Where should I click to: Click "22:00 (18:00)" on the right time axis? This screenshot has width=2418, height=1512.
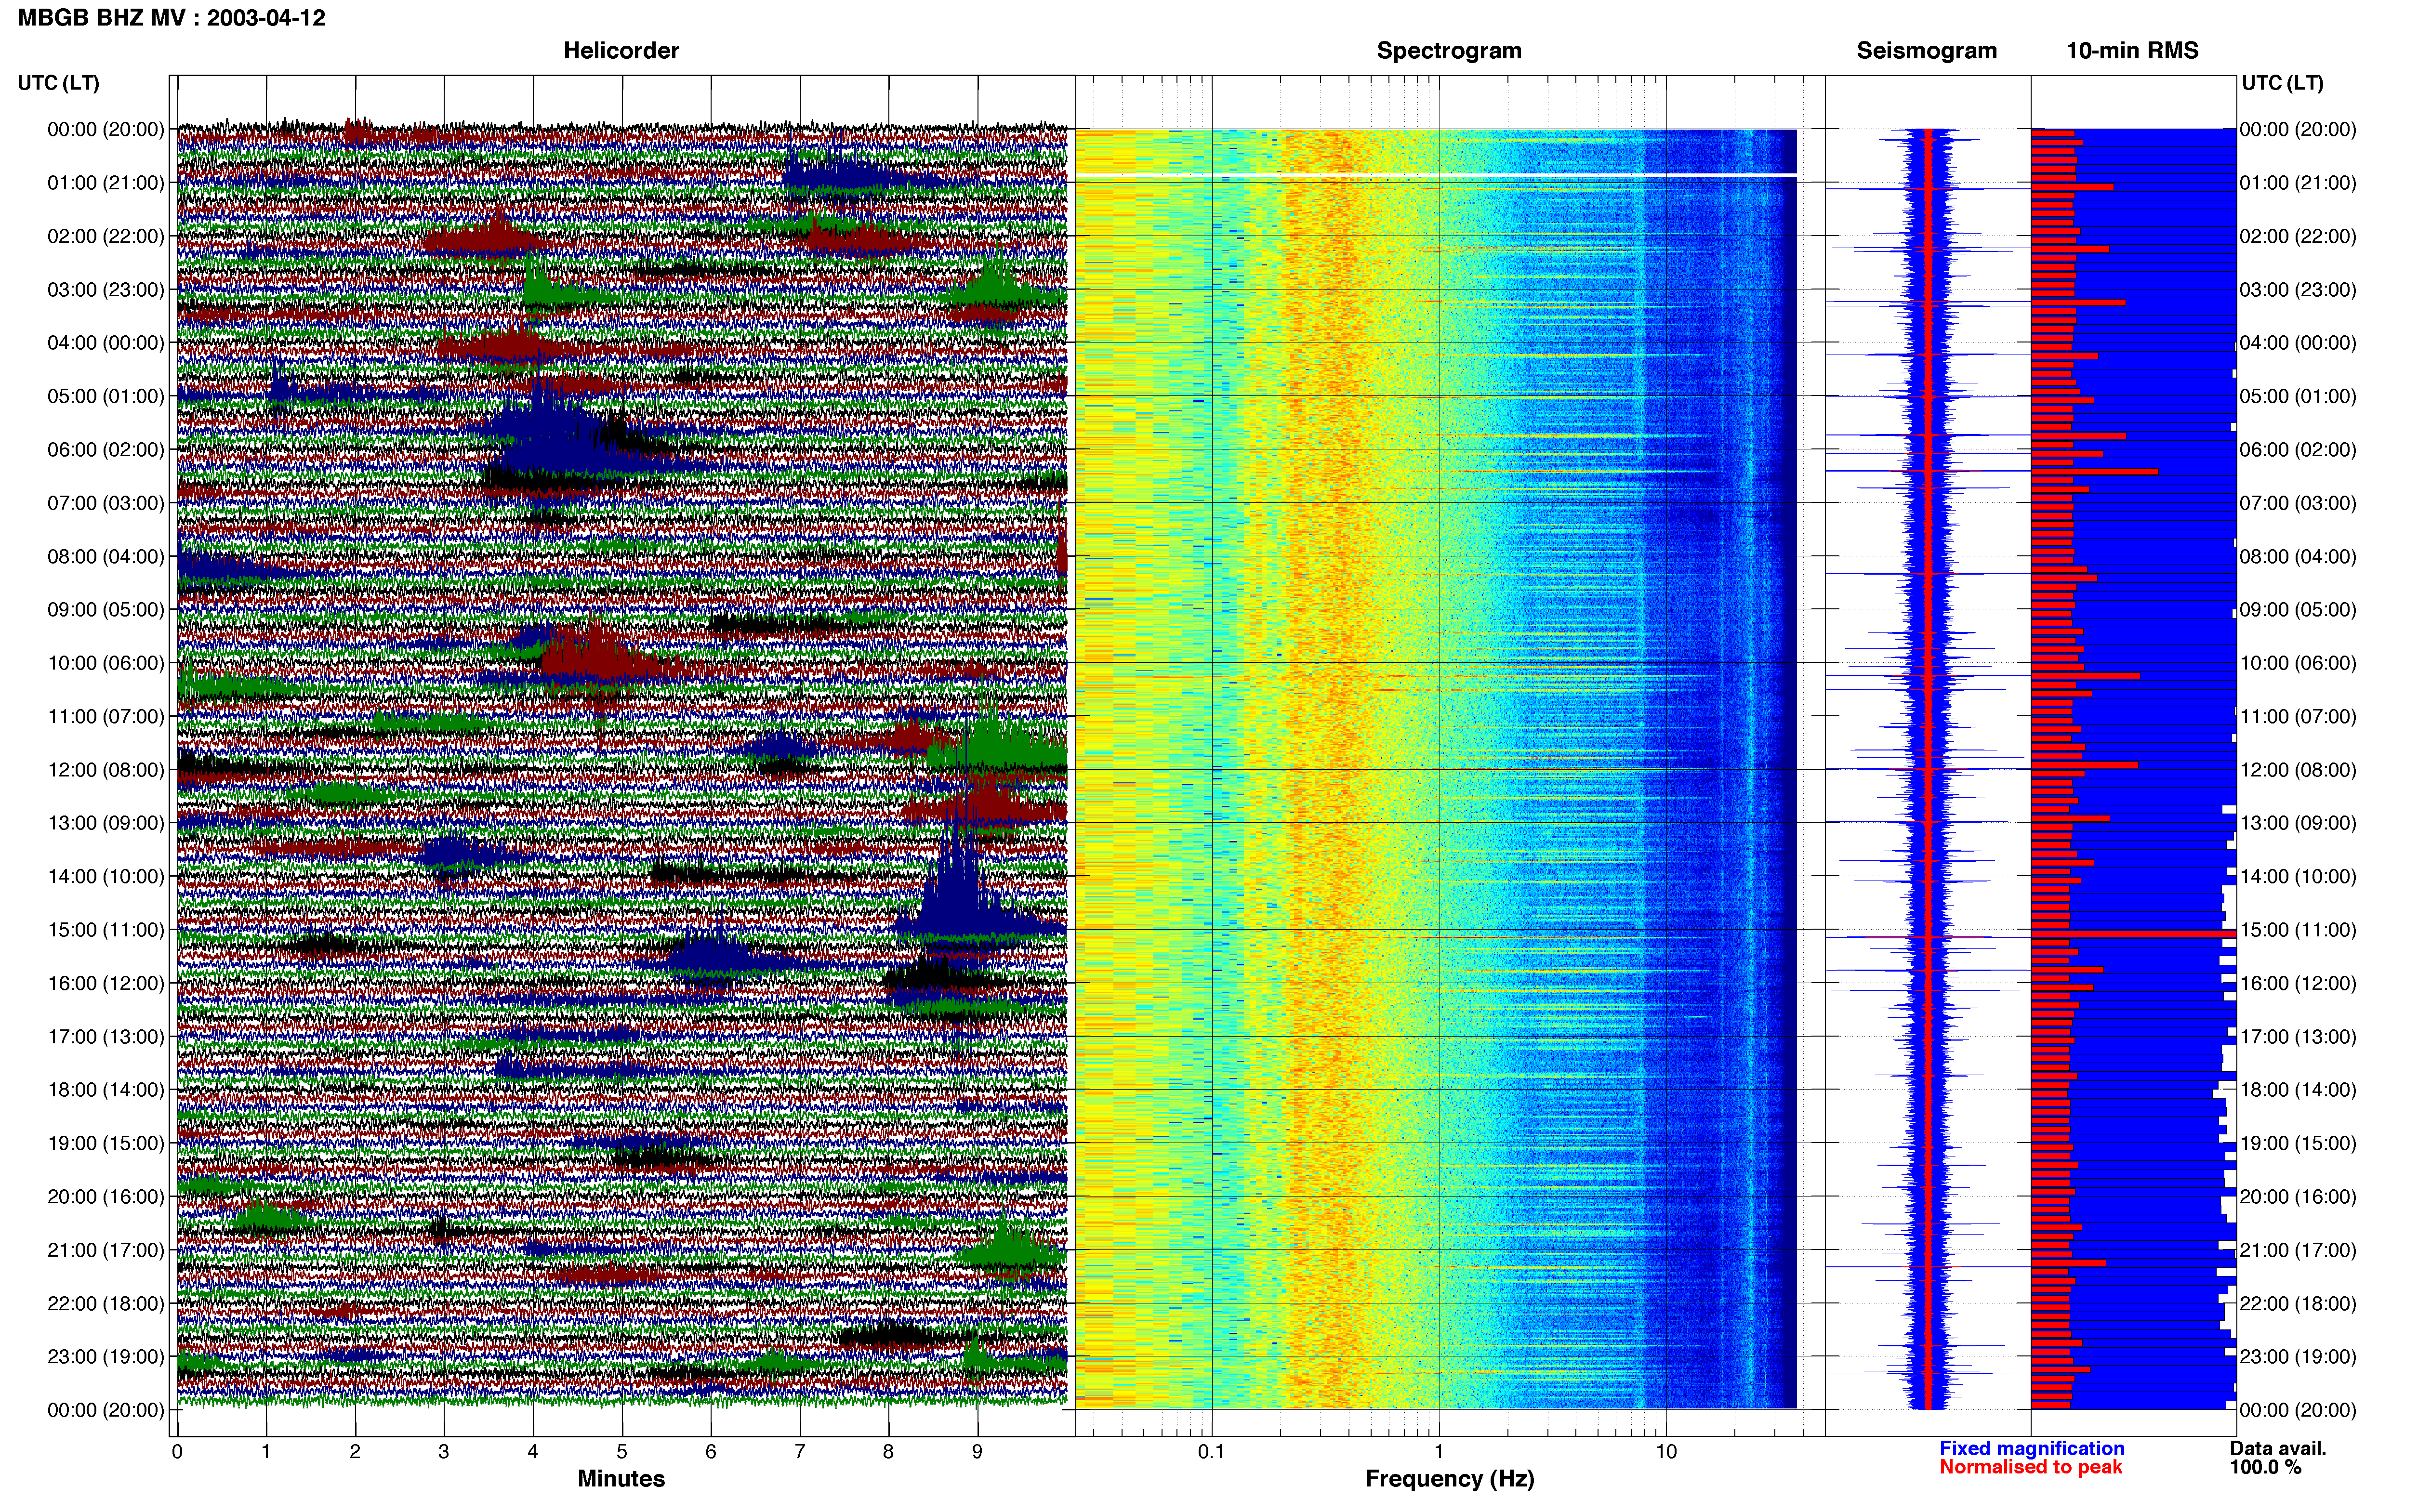tap(2298, 1304)
